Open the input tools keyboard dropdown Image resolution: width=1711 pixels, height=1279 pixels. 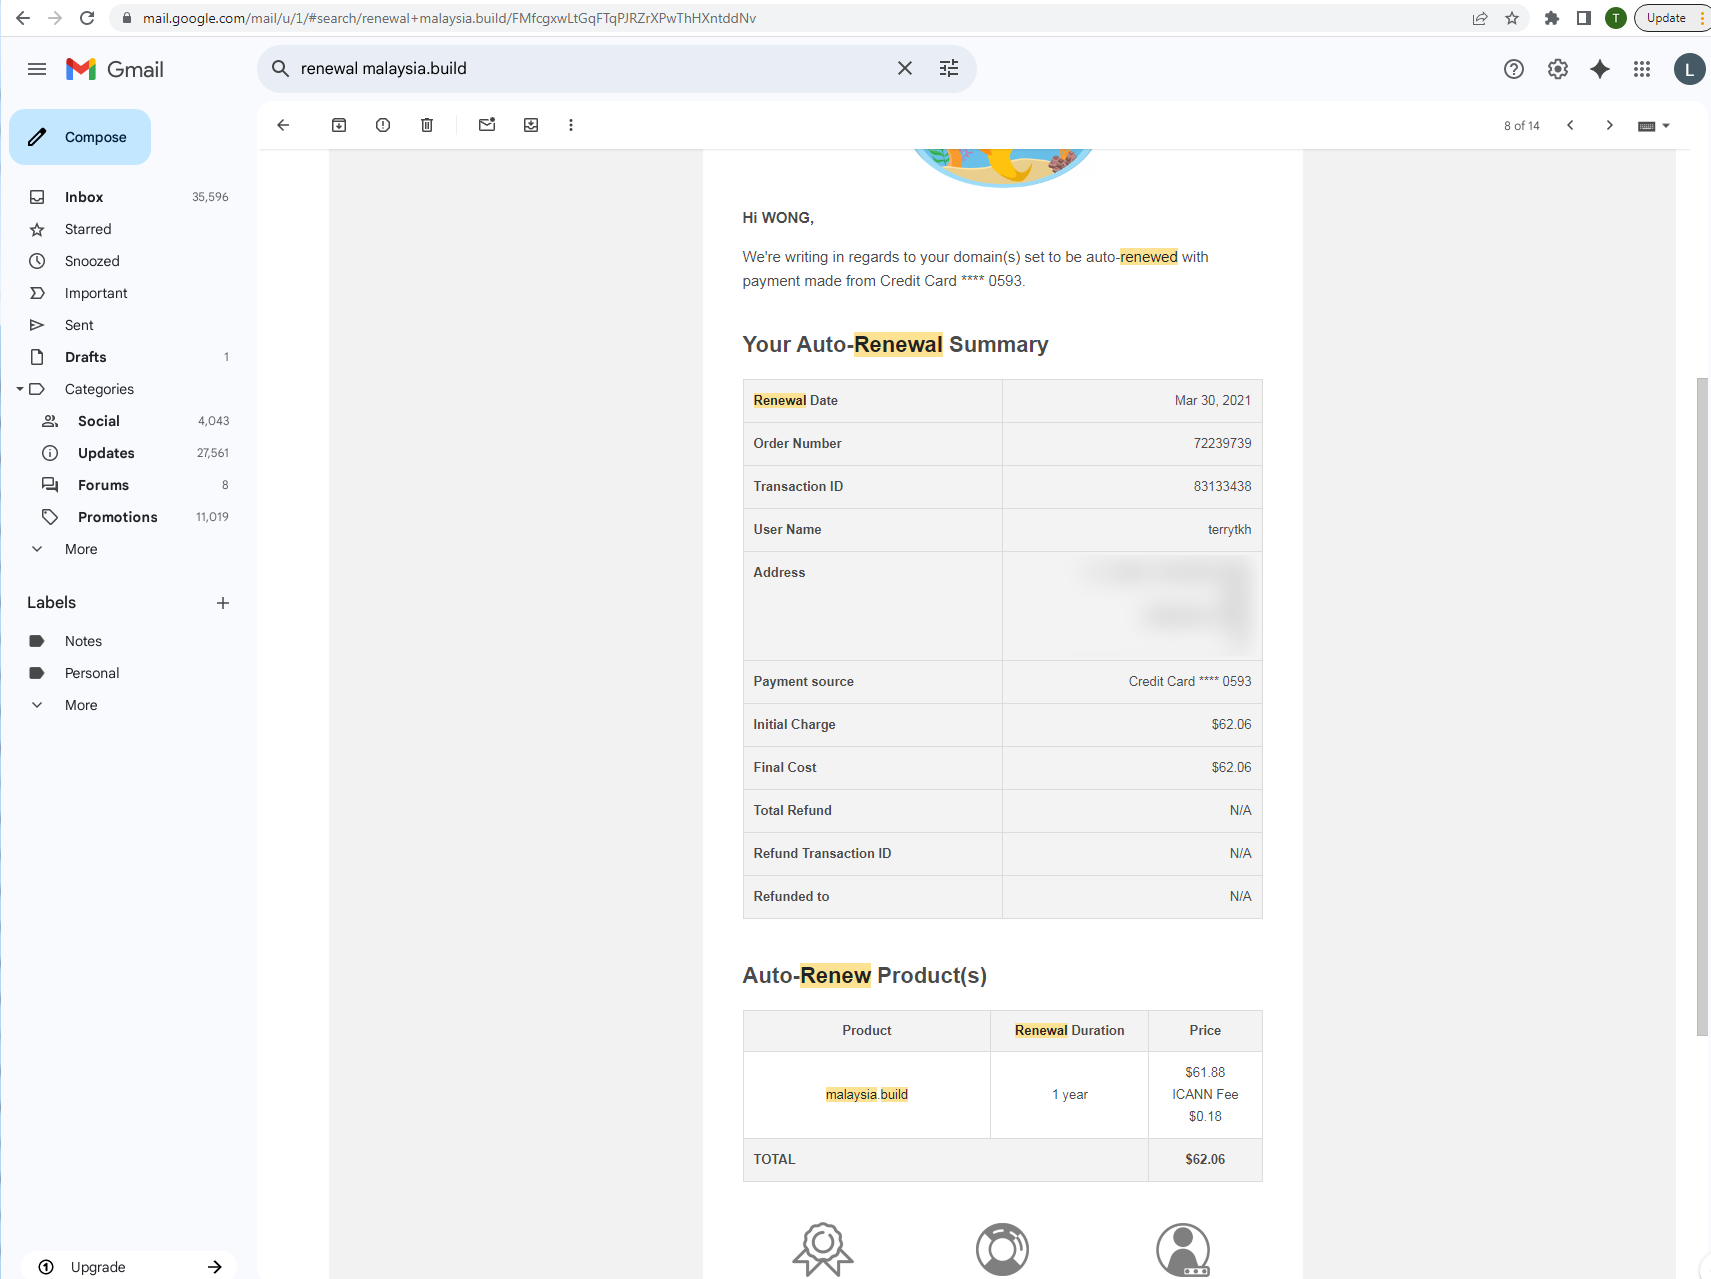coord(1654,126)
